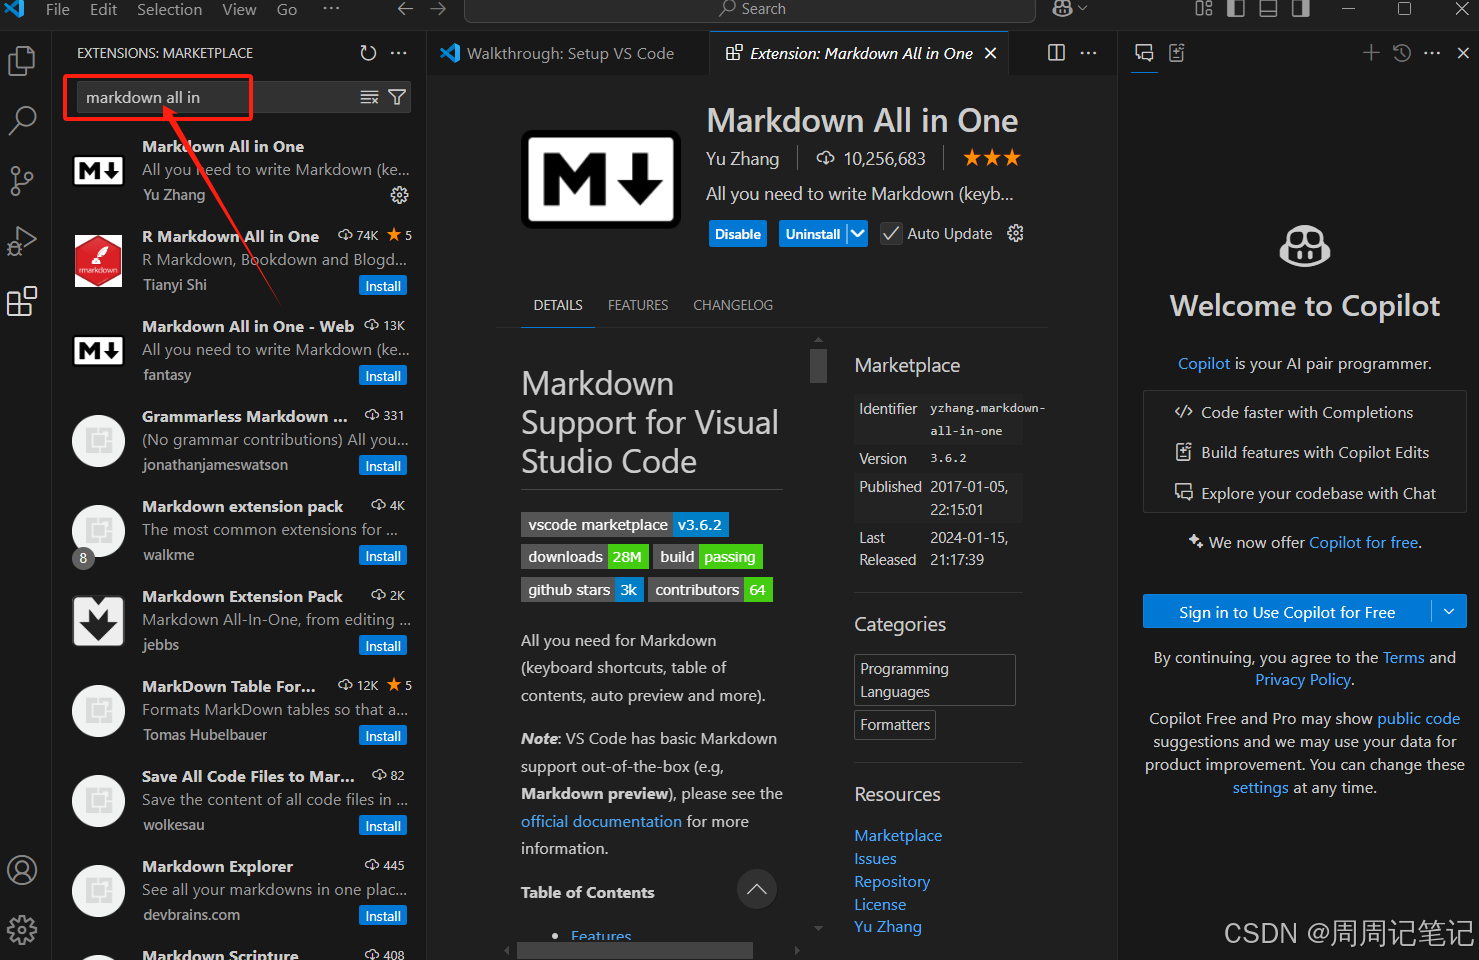
Task: Switch to Copilot Edits view
Action: click(x=1177, y=53)
